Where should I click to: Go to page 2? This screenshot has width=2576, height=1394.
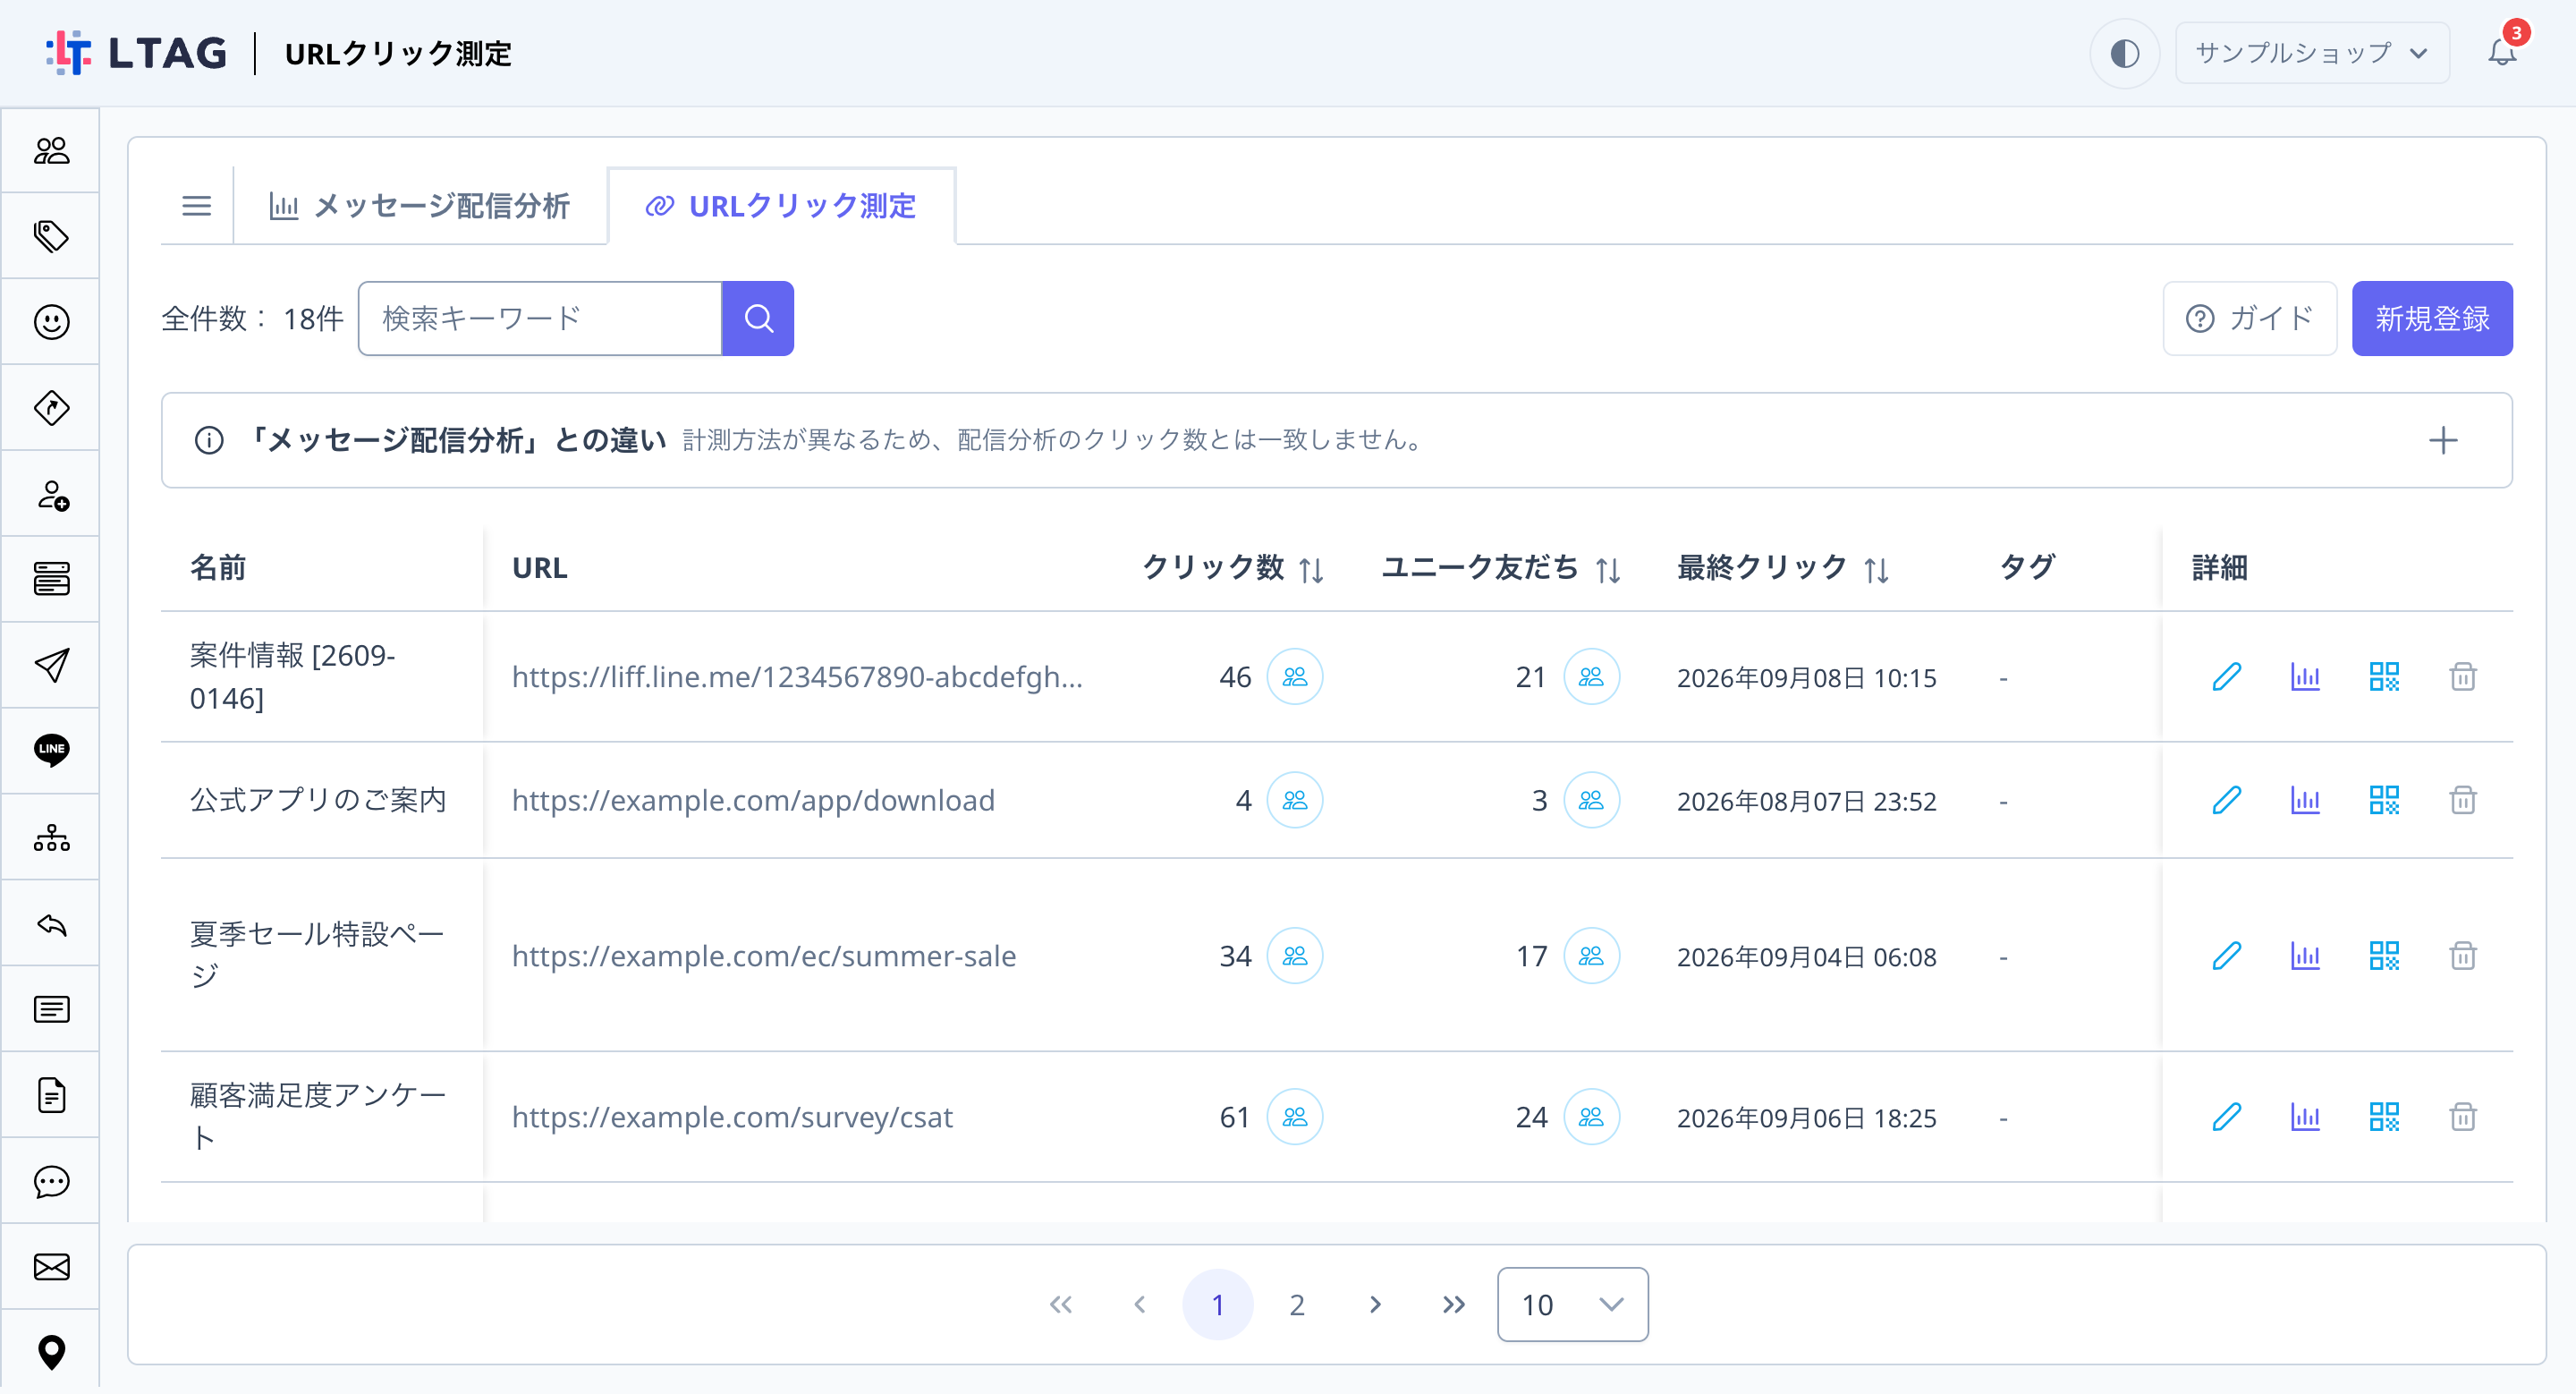click(1296, 1304)
